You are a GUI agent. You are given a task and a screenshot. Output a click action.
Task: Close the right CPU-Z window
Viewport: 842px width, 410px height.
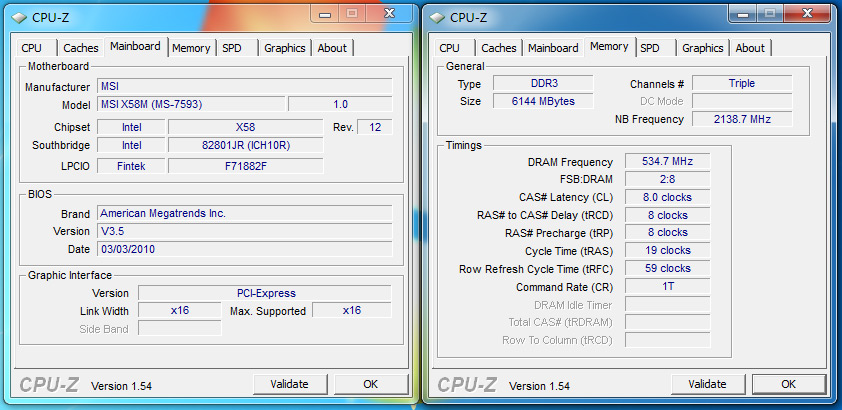pos(809,14)
